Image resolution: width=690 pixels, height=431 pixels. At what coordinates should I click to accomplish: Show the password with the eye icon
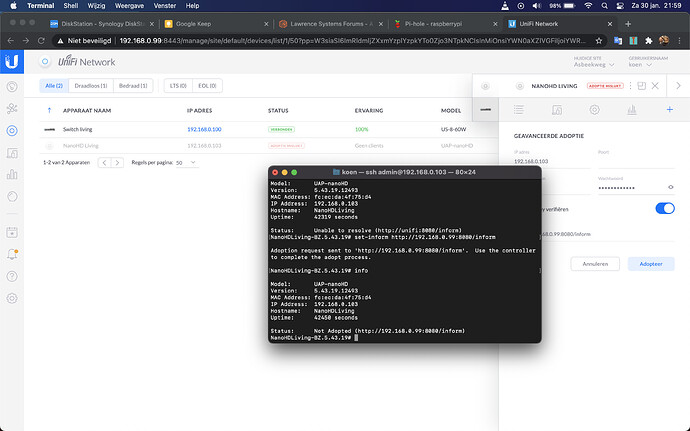coord(671,187)
